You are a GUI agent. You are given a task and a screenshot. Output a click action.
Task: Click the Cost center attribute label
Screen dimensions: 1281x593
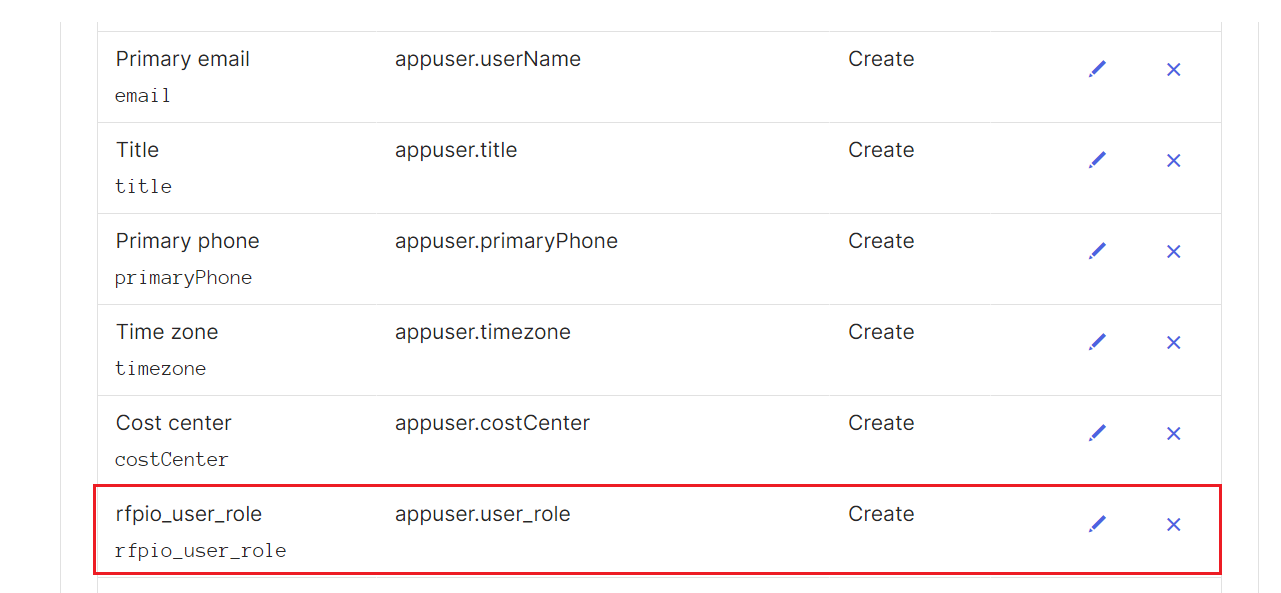coord(174,423)
